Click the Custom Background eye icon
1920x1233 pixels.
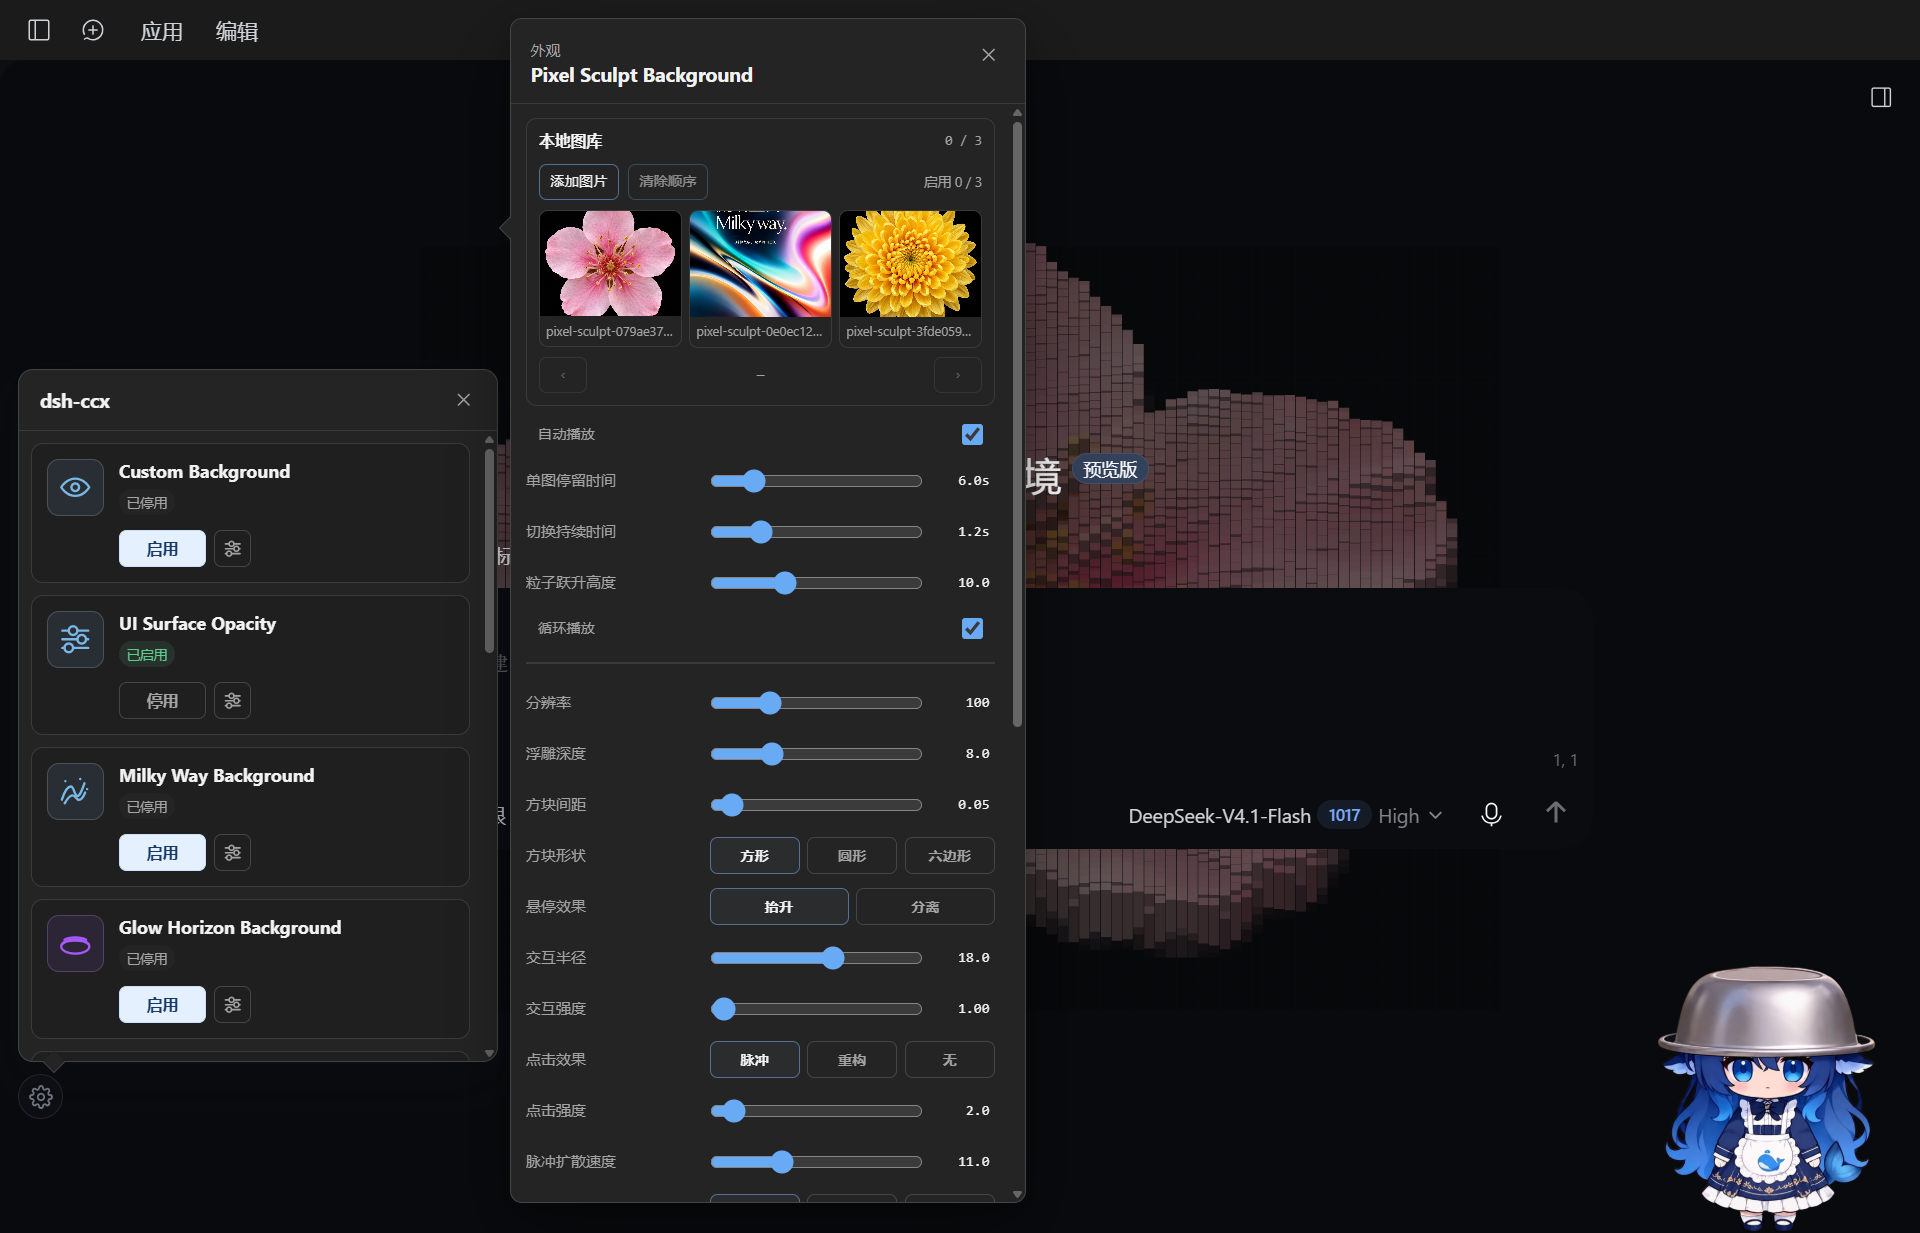(x=75, y=487)
